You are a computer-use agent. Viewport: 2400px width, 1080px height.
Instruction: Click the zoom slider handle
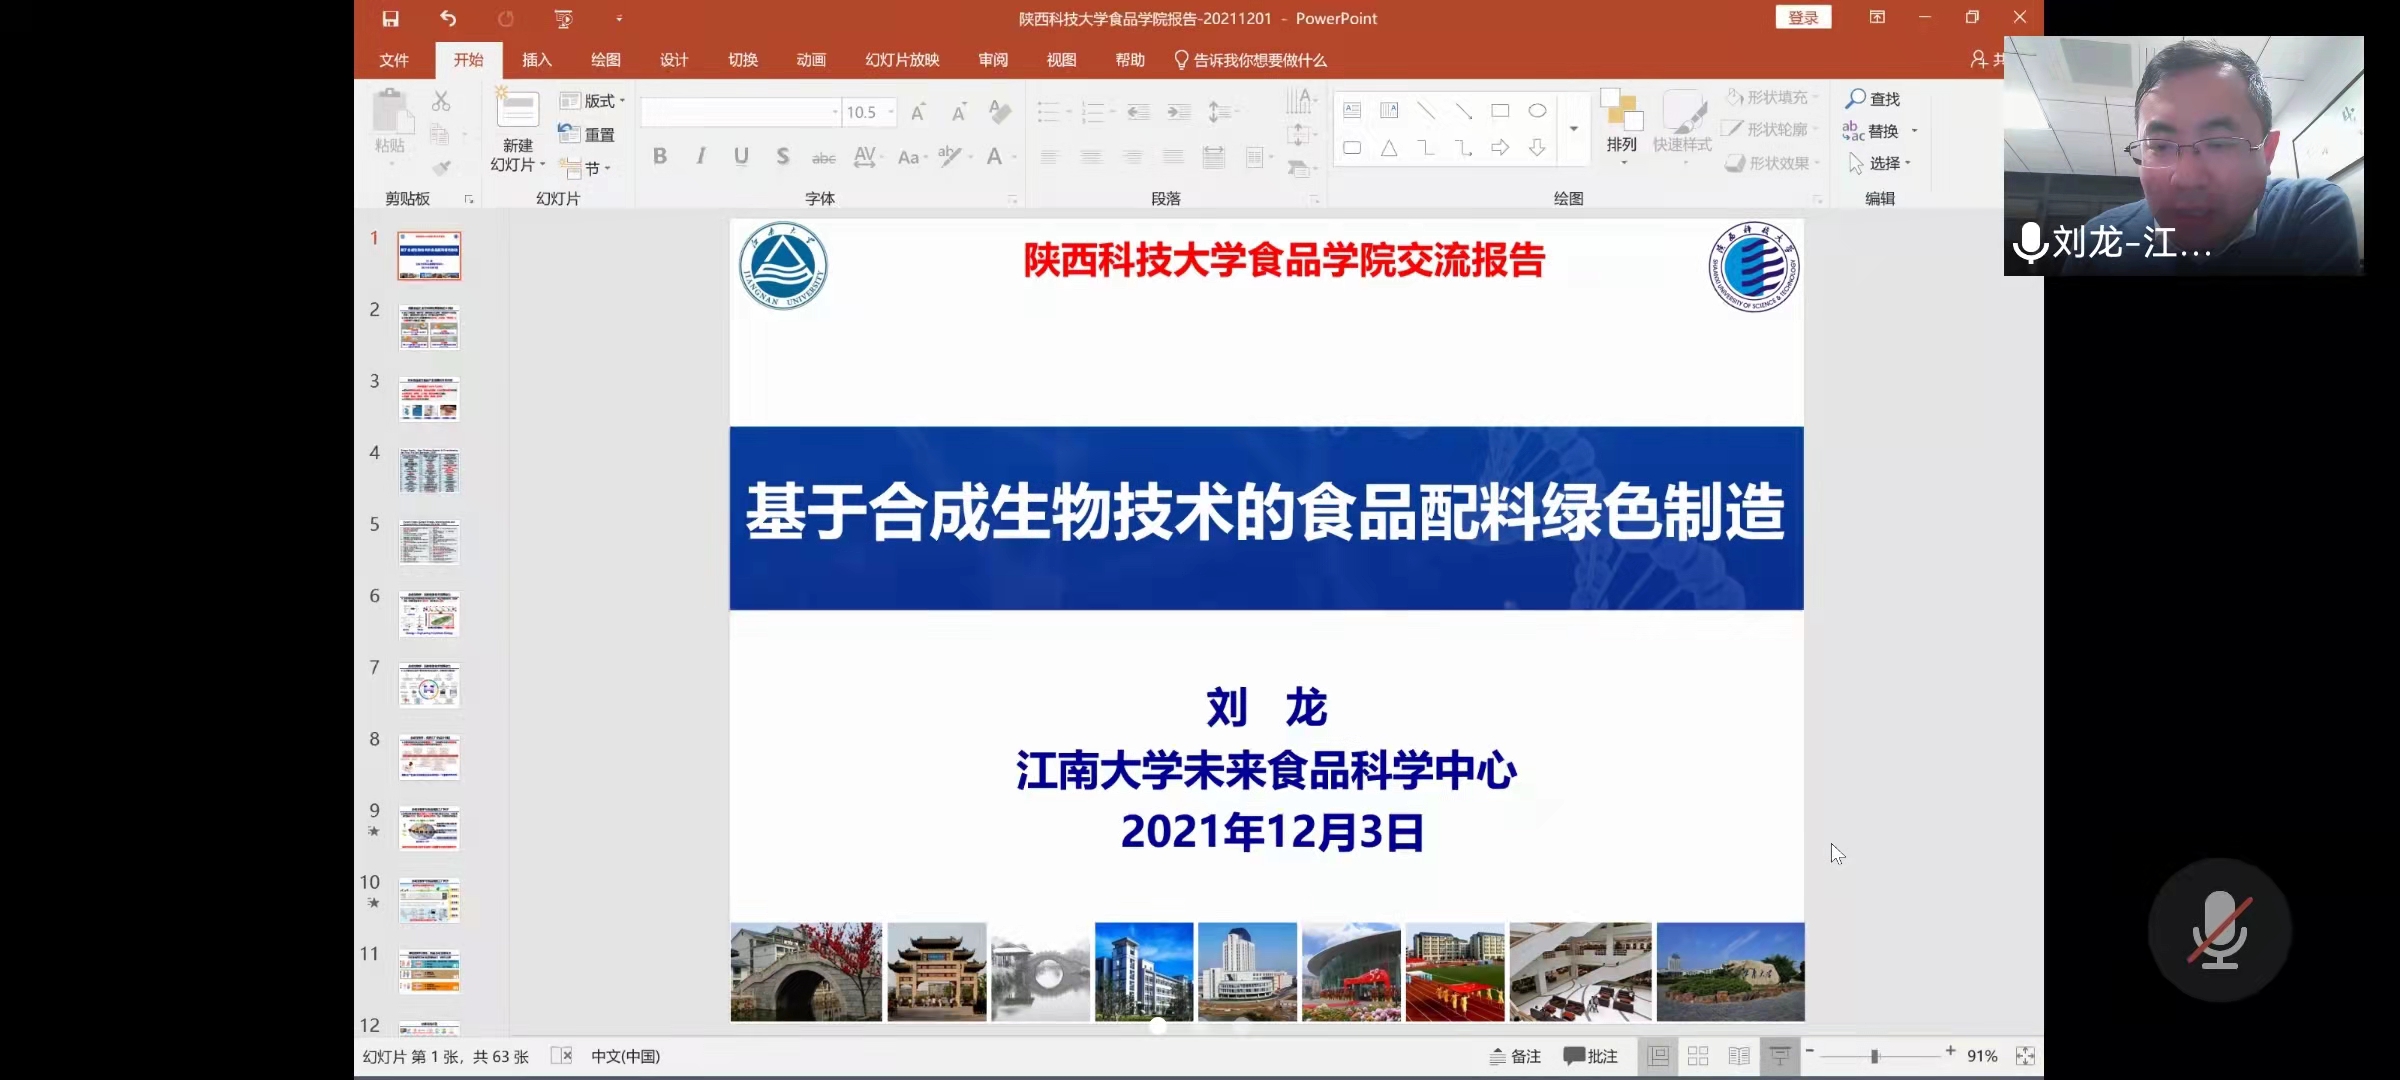tap(1875, 1056)
